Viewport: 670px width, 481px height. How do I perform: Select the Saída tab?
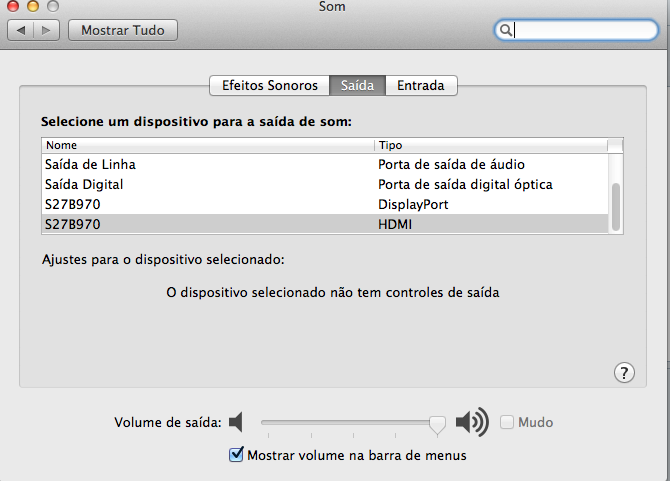(357, 86)
